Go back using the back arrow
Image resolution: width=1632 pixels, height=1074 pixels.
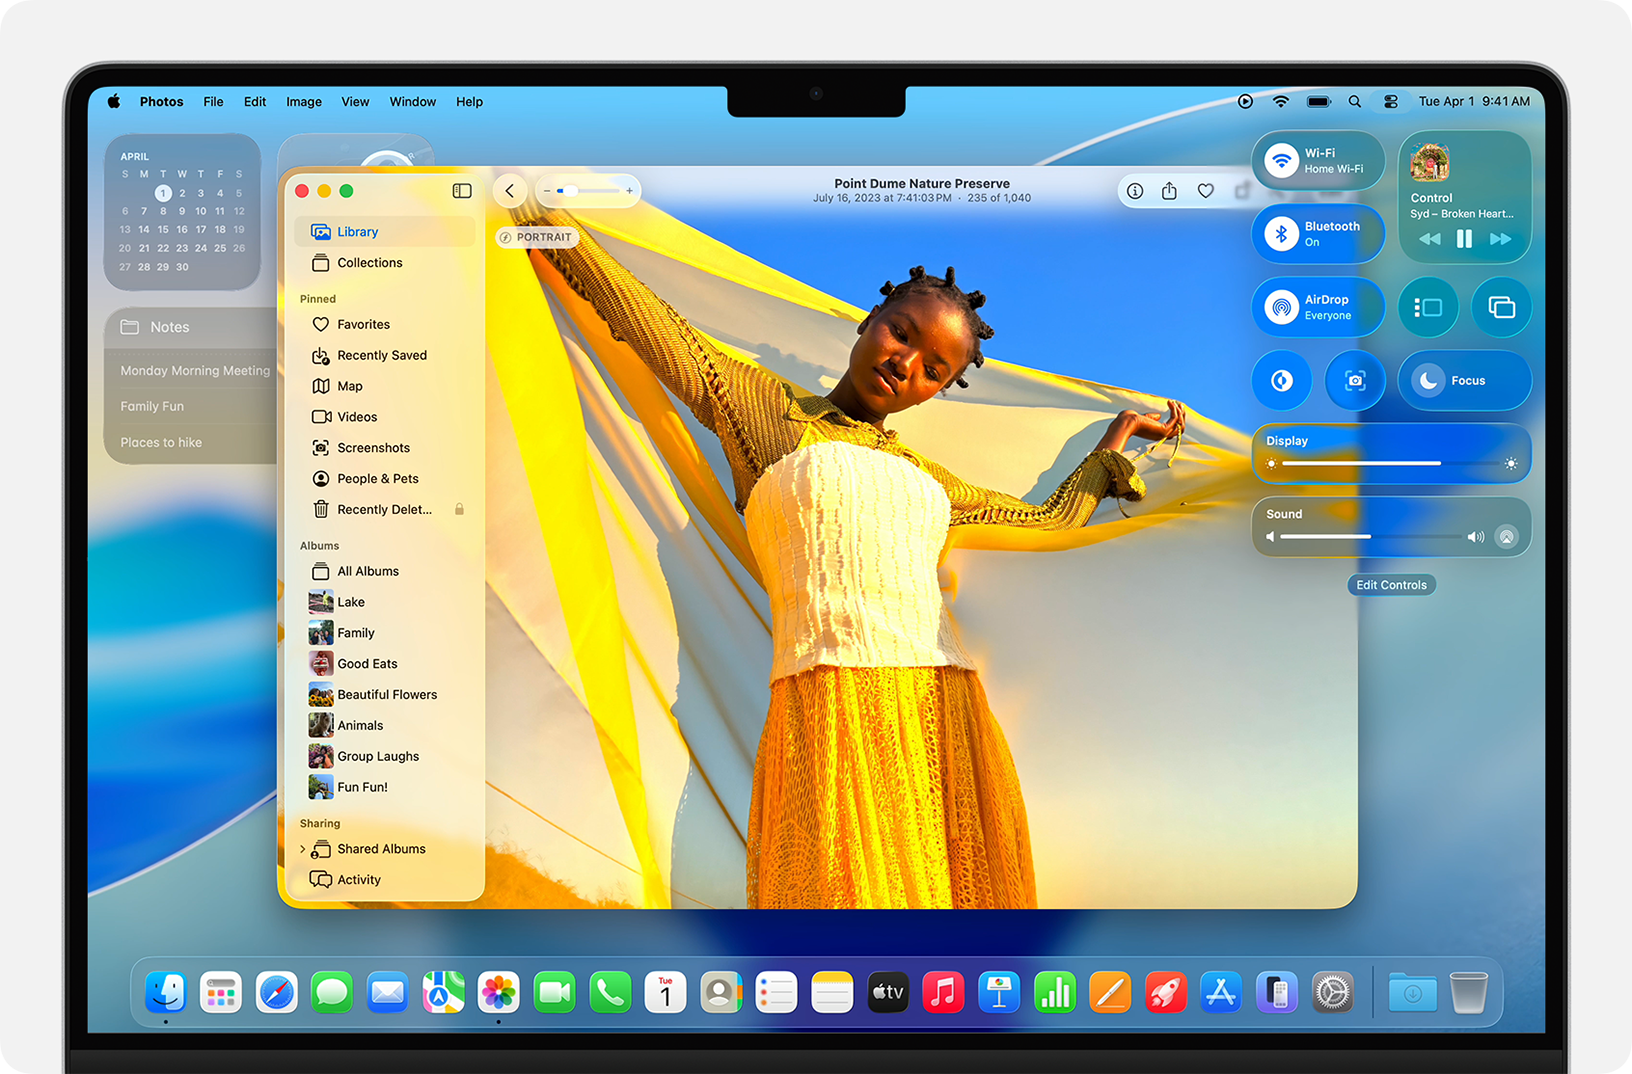509,190
